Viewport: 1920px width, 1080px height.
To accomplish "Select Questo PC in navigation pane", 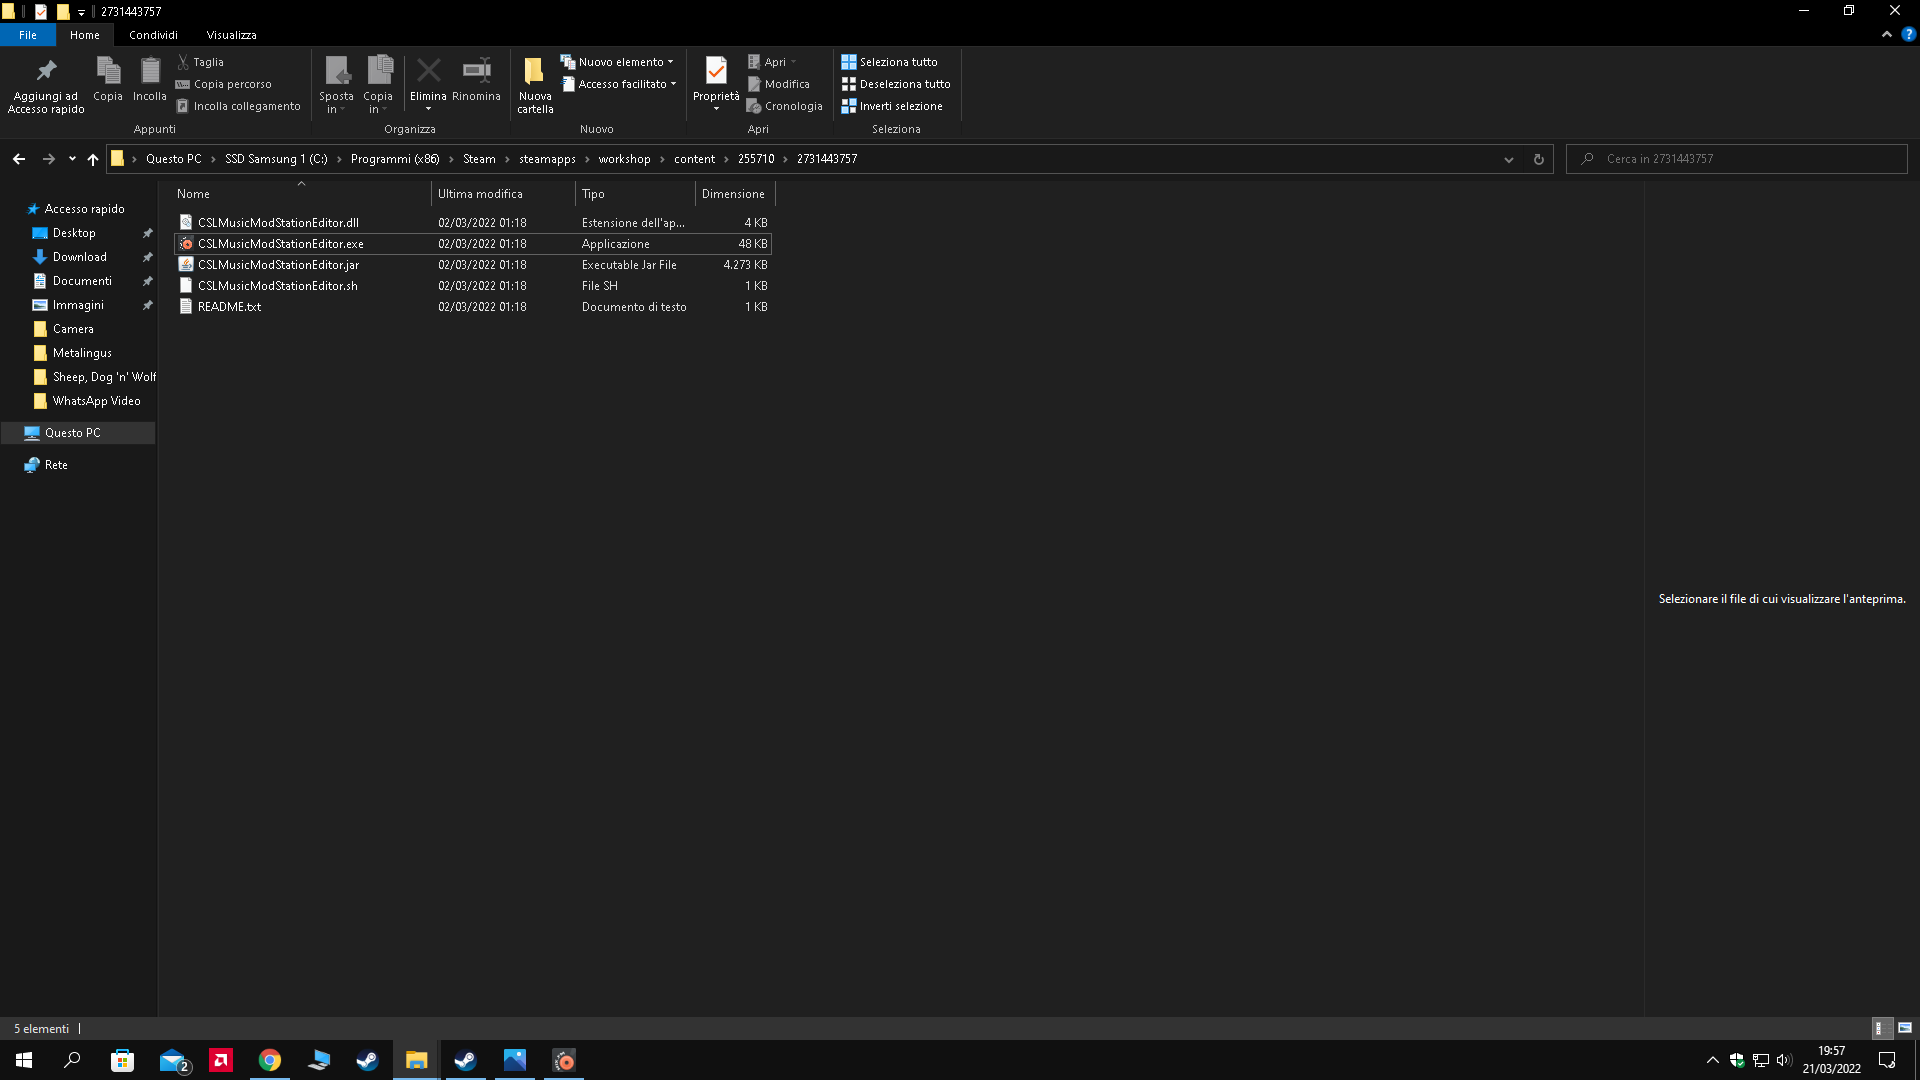I will coord(78,433).
